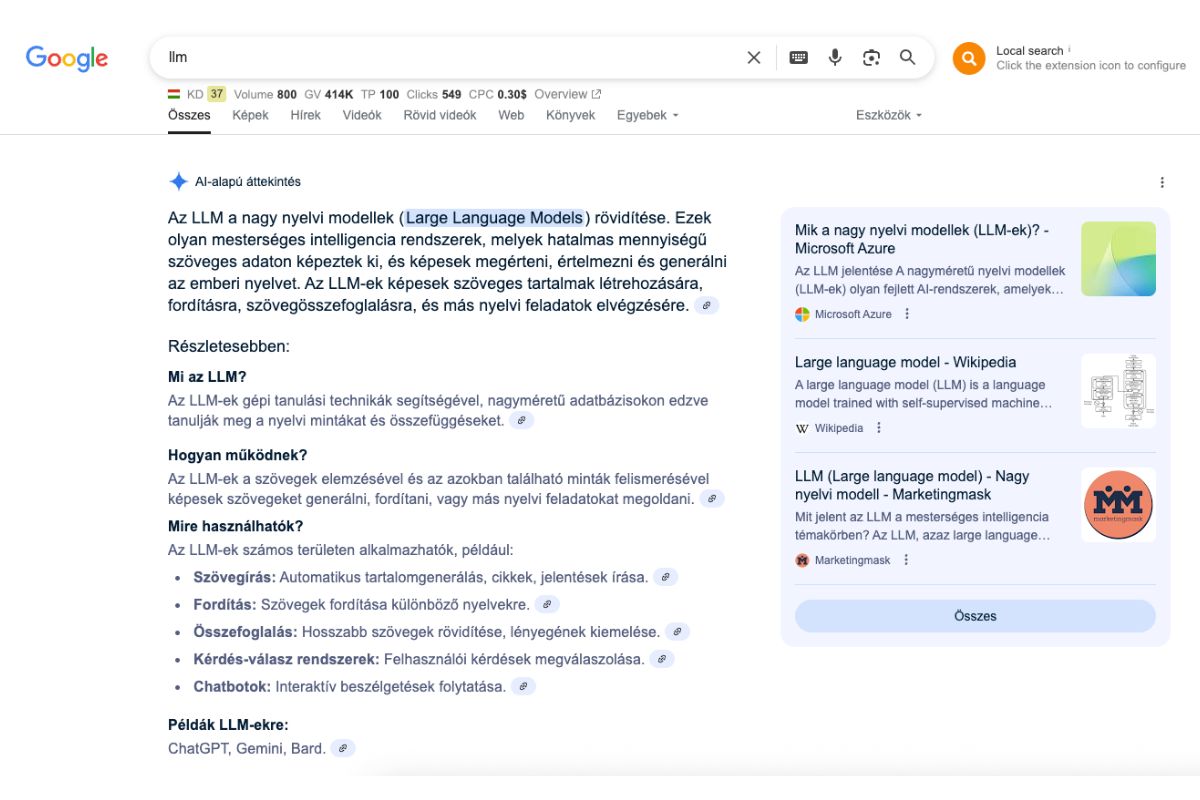Image resolution: width=1200 pixels, height=800 pixels.
Task: Open three-dot menu beside Marketingmask source
Action: 906,560
